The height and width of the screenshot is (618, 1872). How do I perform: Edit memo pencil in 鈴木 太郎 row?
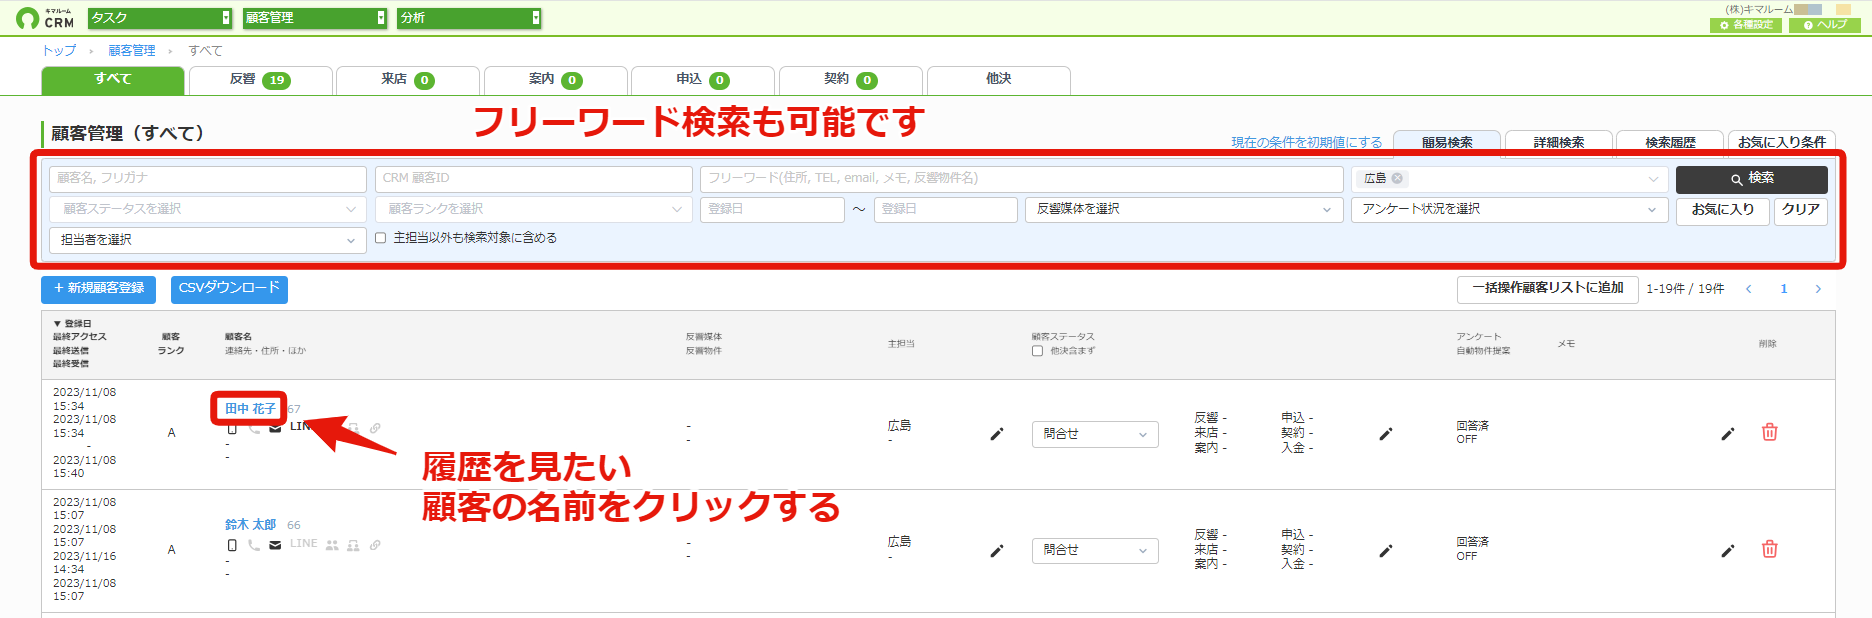1728,550
